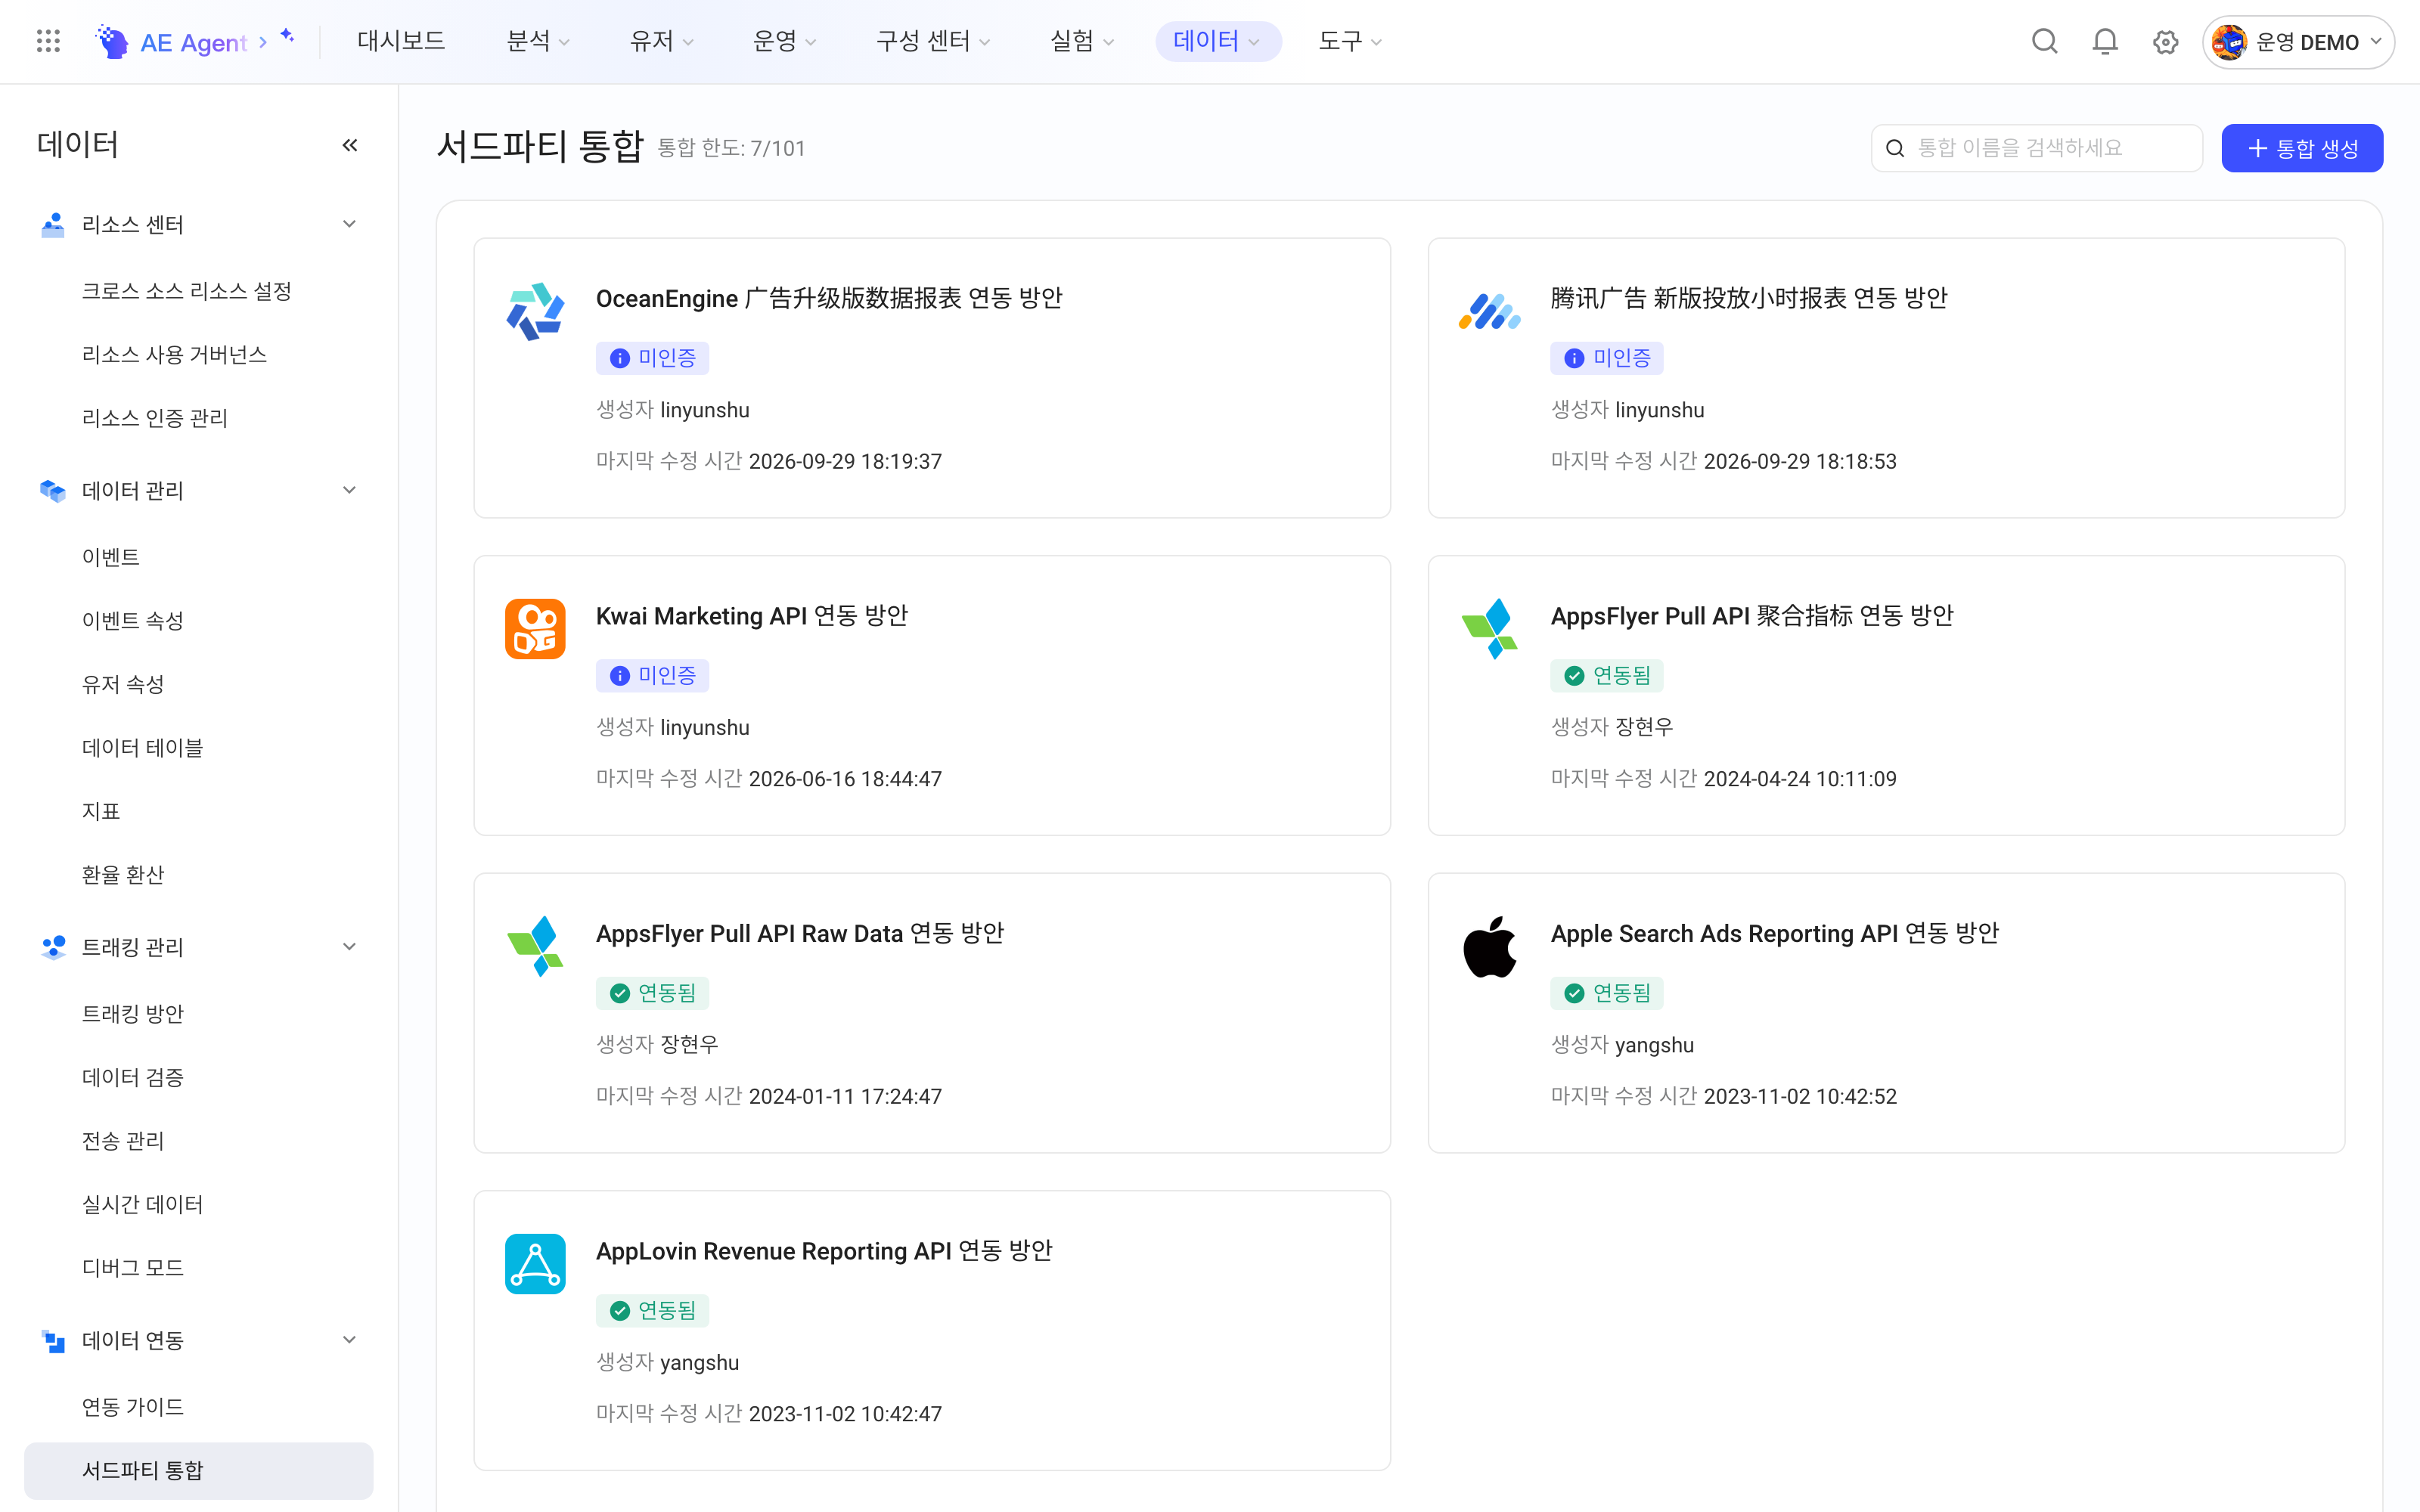
Task: Open the 도구 dropdown menu
Action: coord(1350,41)
